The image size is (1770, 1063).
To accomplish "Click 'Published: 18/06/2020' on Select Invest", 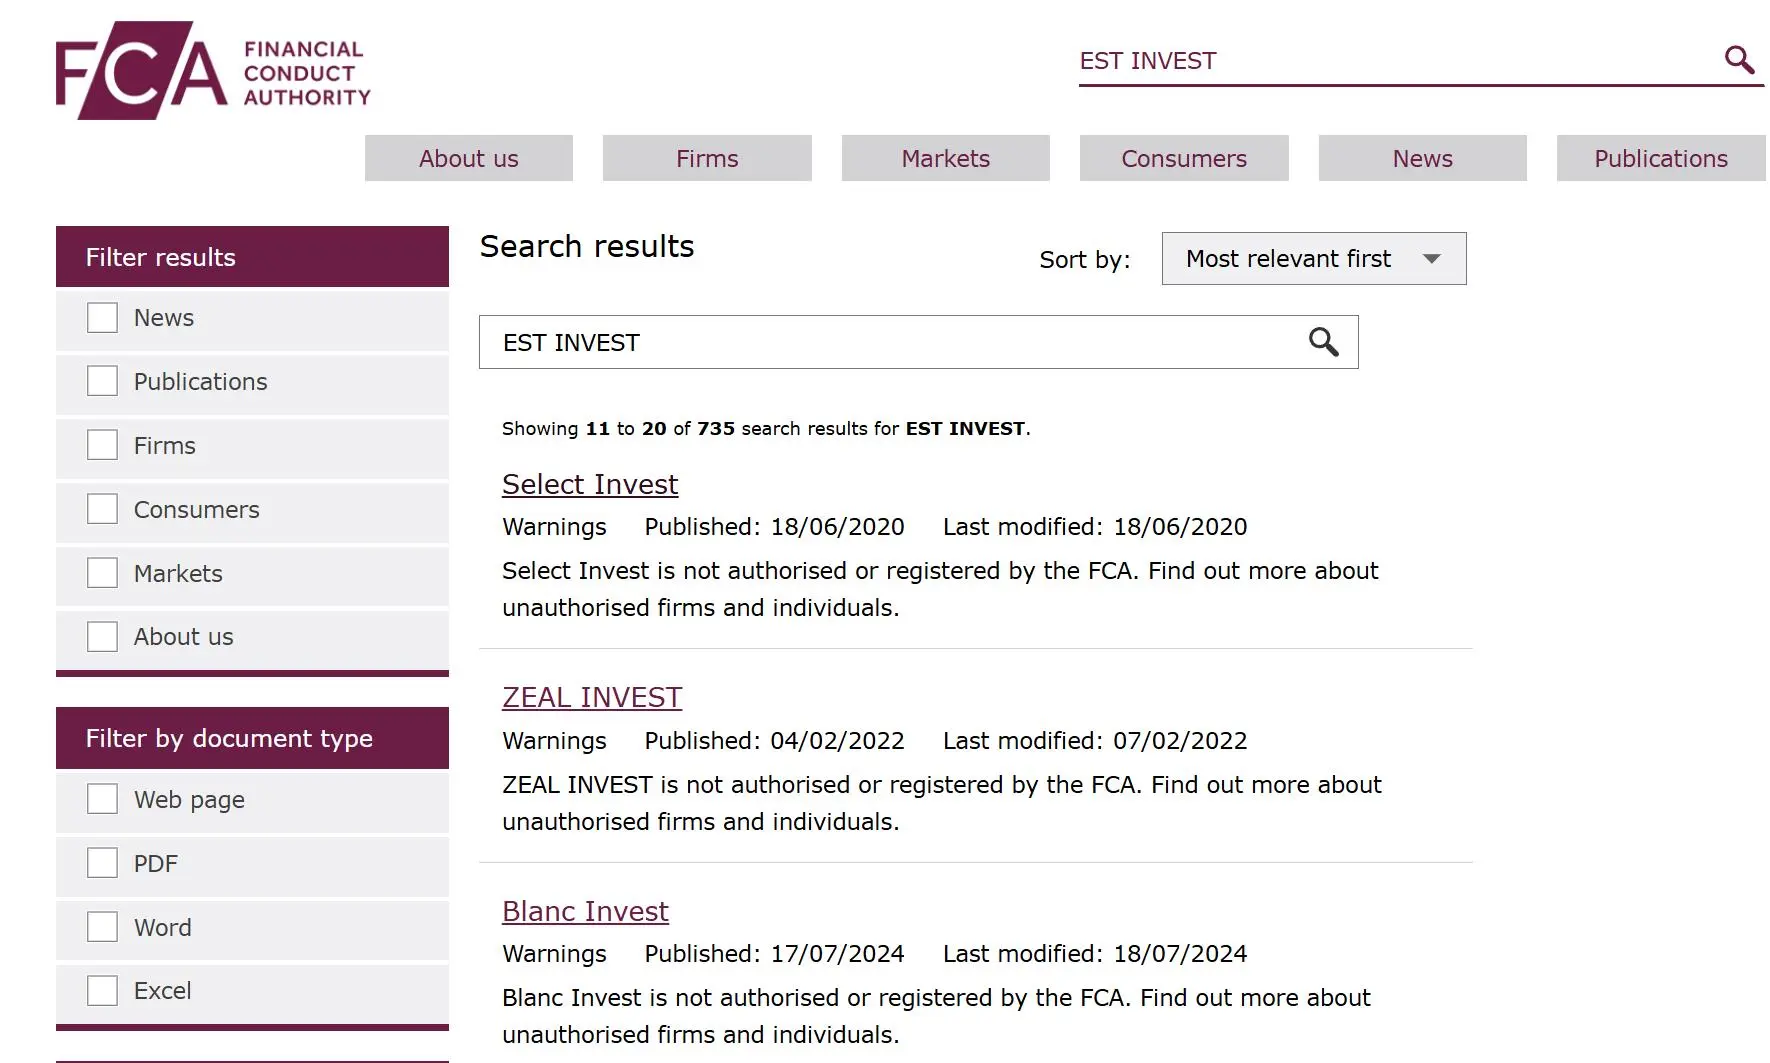I will [x=774, y=527].
